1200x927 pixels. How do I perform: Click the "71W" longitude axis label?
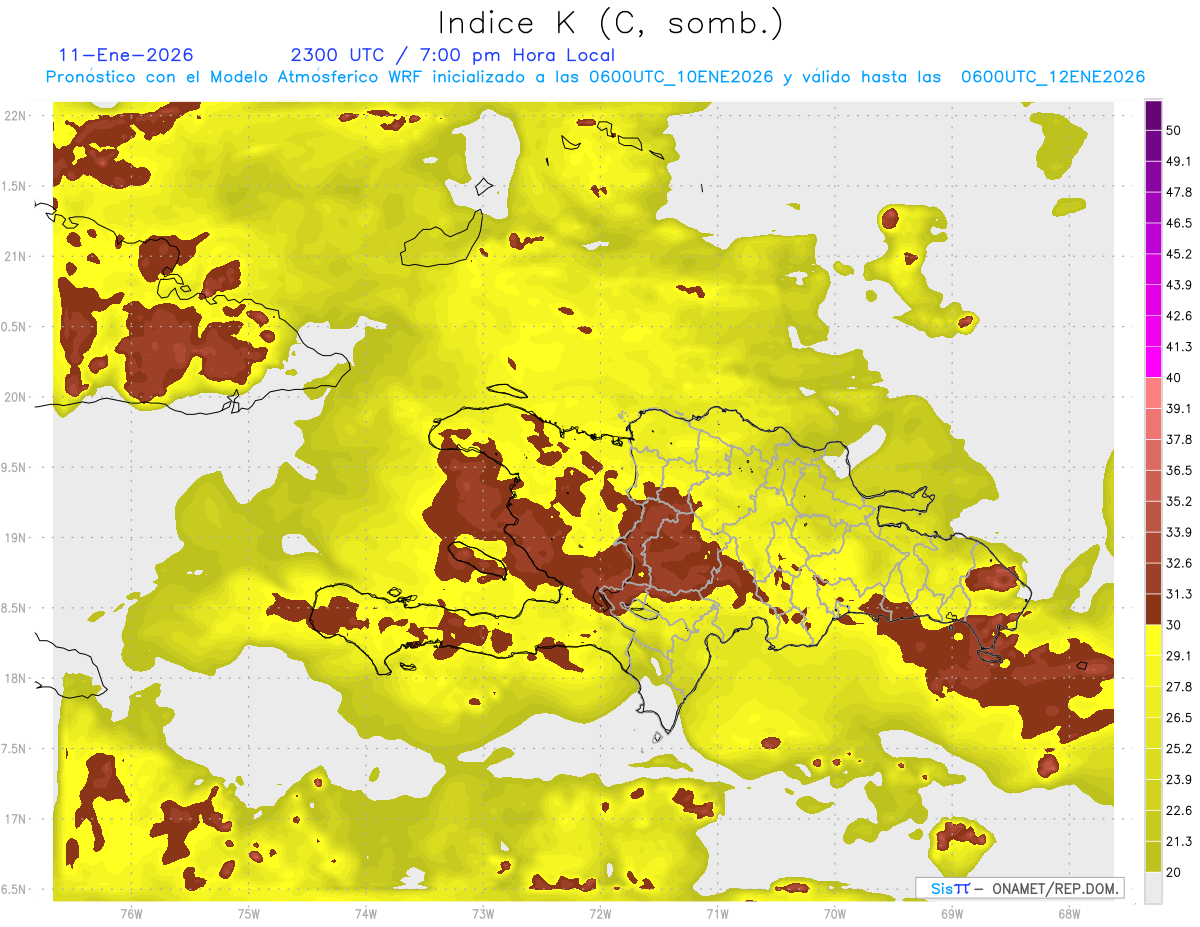pyautogui.click(x=717, y=915)
